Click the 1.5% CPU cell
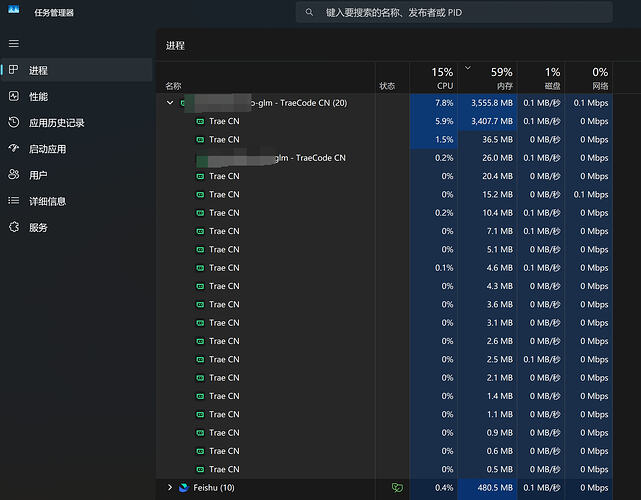This screenshot has height=500, width=641. (434, 139)
